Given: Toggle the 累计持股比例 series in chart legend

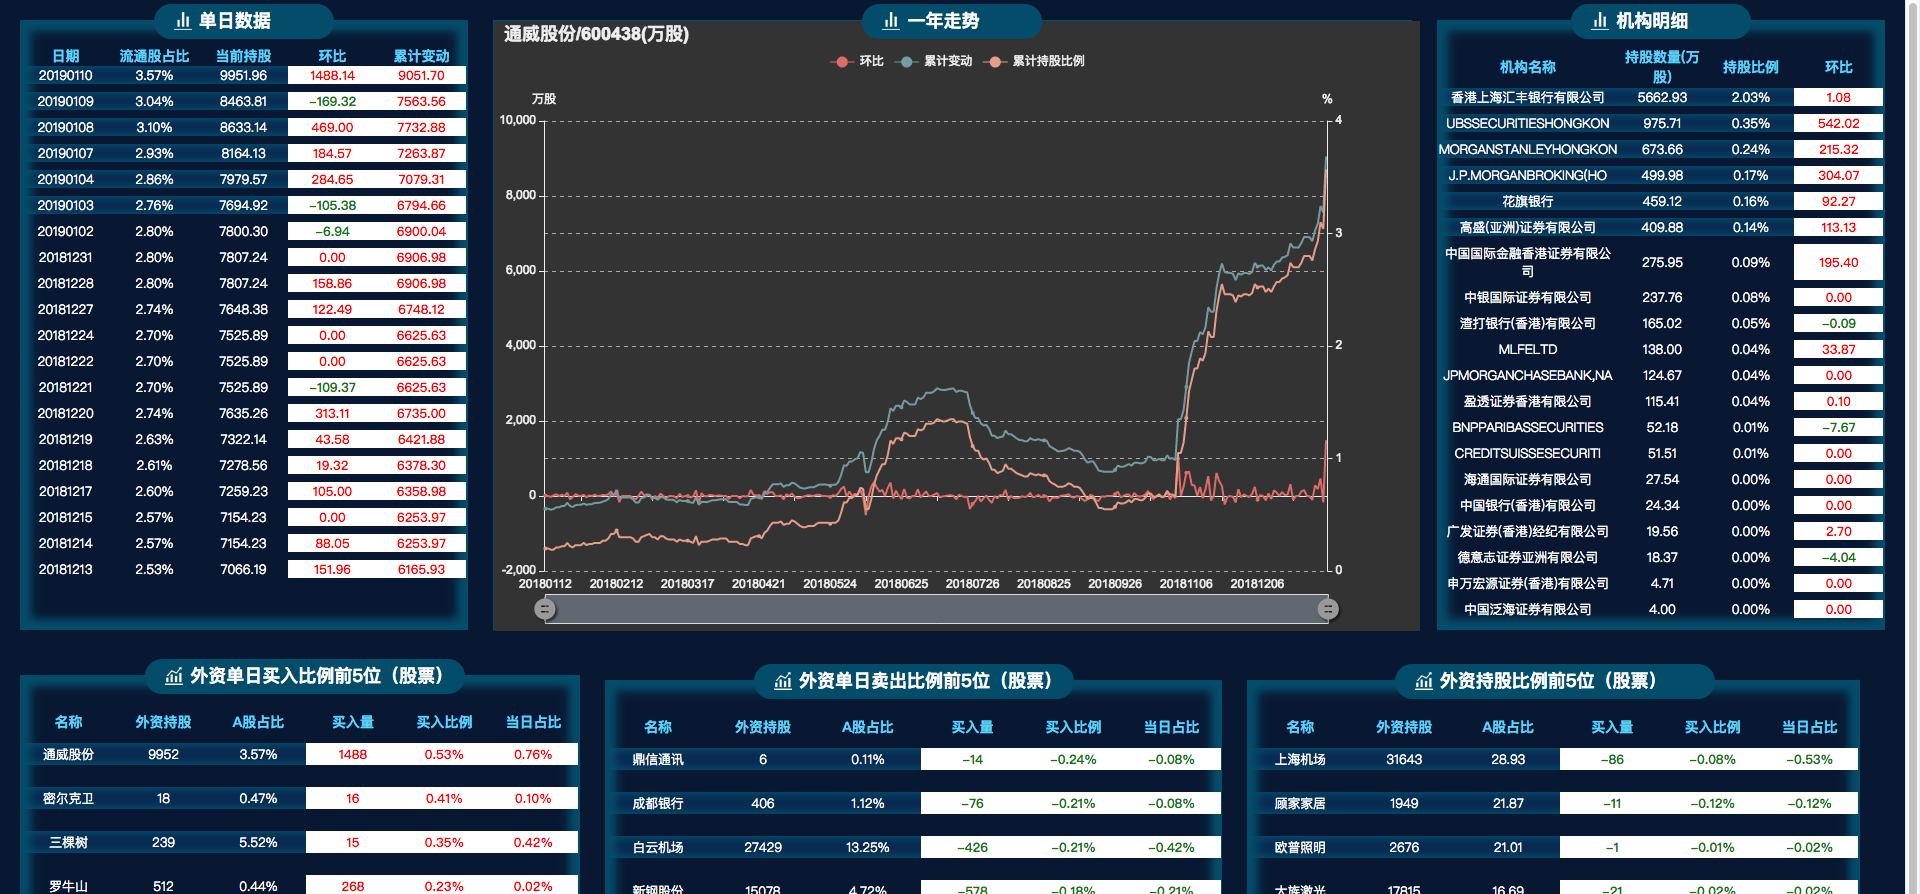Looking at the screenshot, I should 1034,61.
